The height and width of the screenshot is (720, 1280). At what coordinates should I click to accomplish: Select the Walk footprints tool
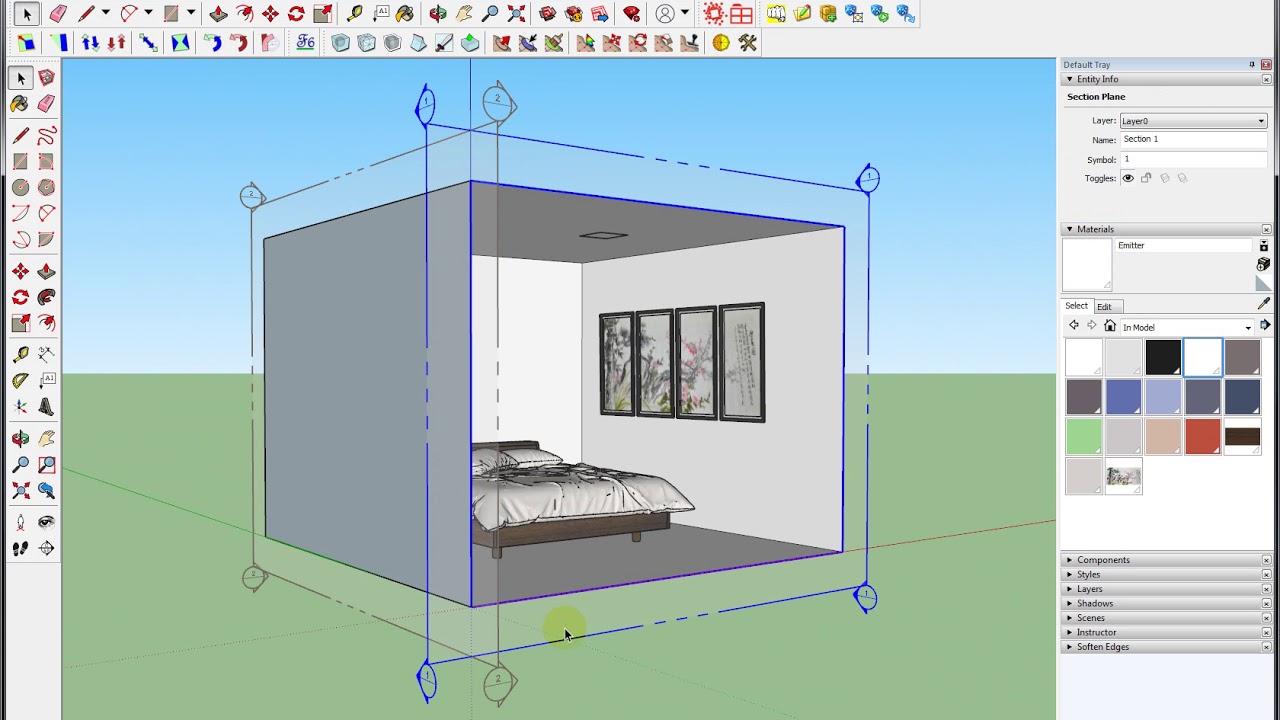click(x=20, y=548)
